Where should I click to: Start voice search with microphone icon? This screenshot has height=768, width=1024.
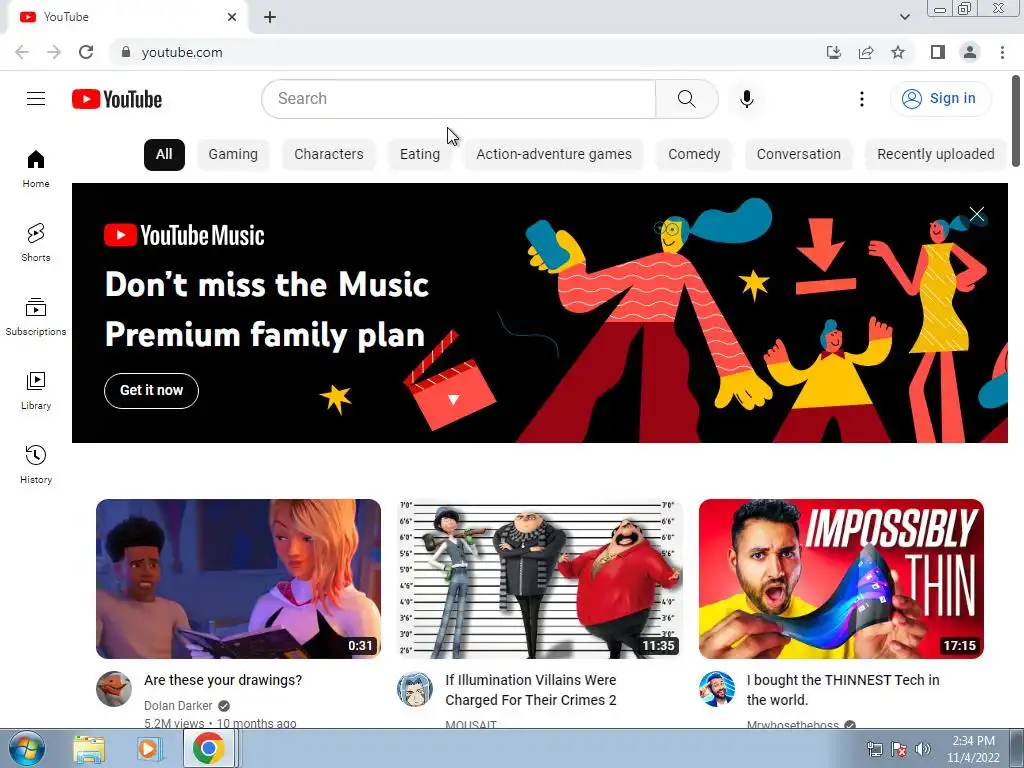747,99
